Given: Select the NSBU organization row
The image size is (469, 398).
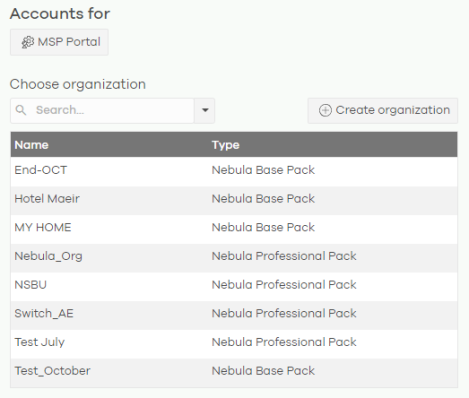Looking at the screenshot, I should tap(234, 285).
